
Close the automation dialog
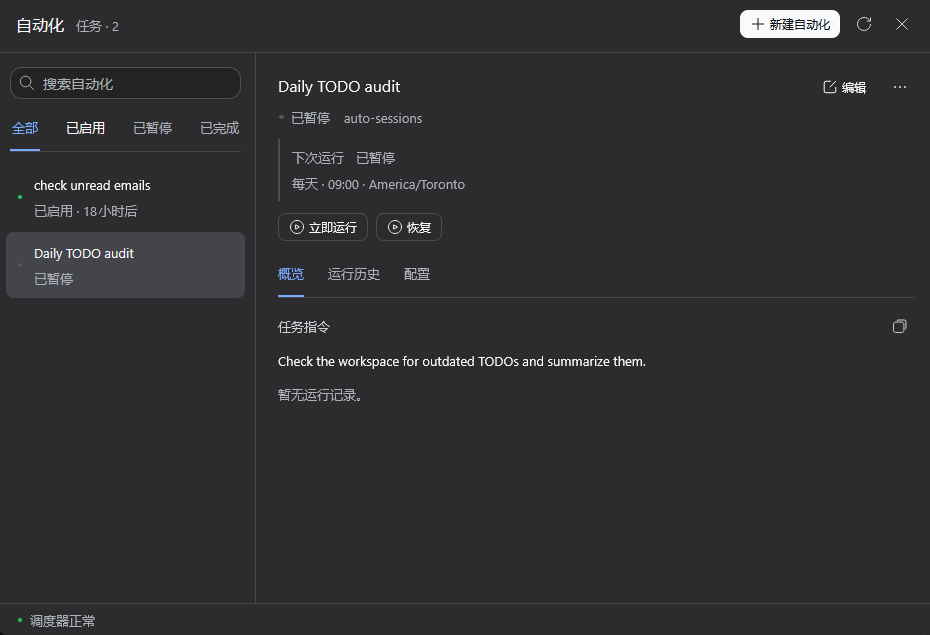[902, 24]
